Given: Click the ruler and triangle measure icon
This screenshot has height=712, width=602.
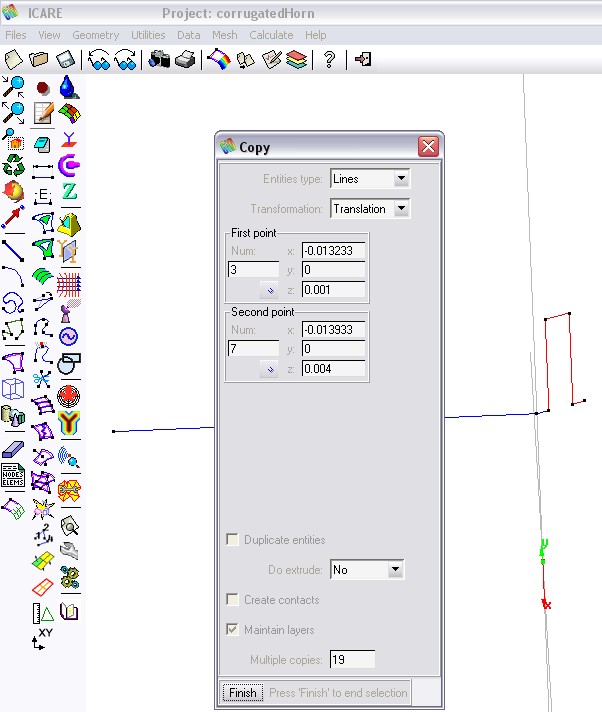Looking at the screenshot, I should [43, 613].
